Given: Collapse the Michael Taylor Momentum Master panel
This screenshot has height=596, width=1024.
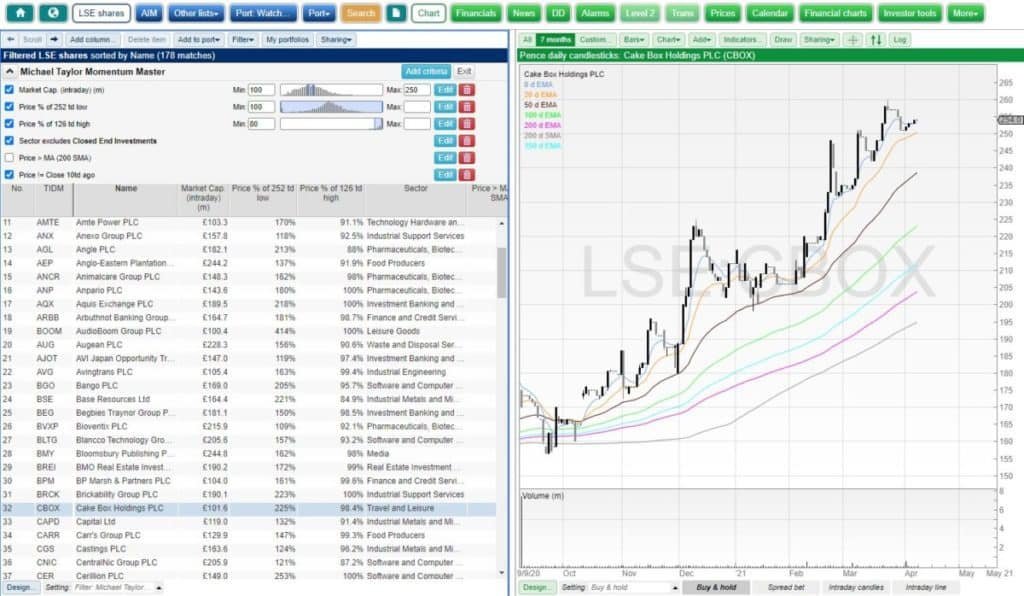Looking at the screenshot, I should click(9, 73).
